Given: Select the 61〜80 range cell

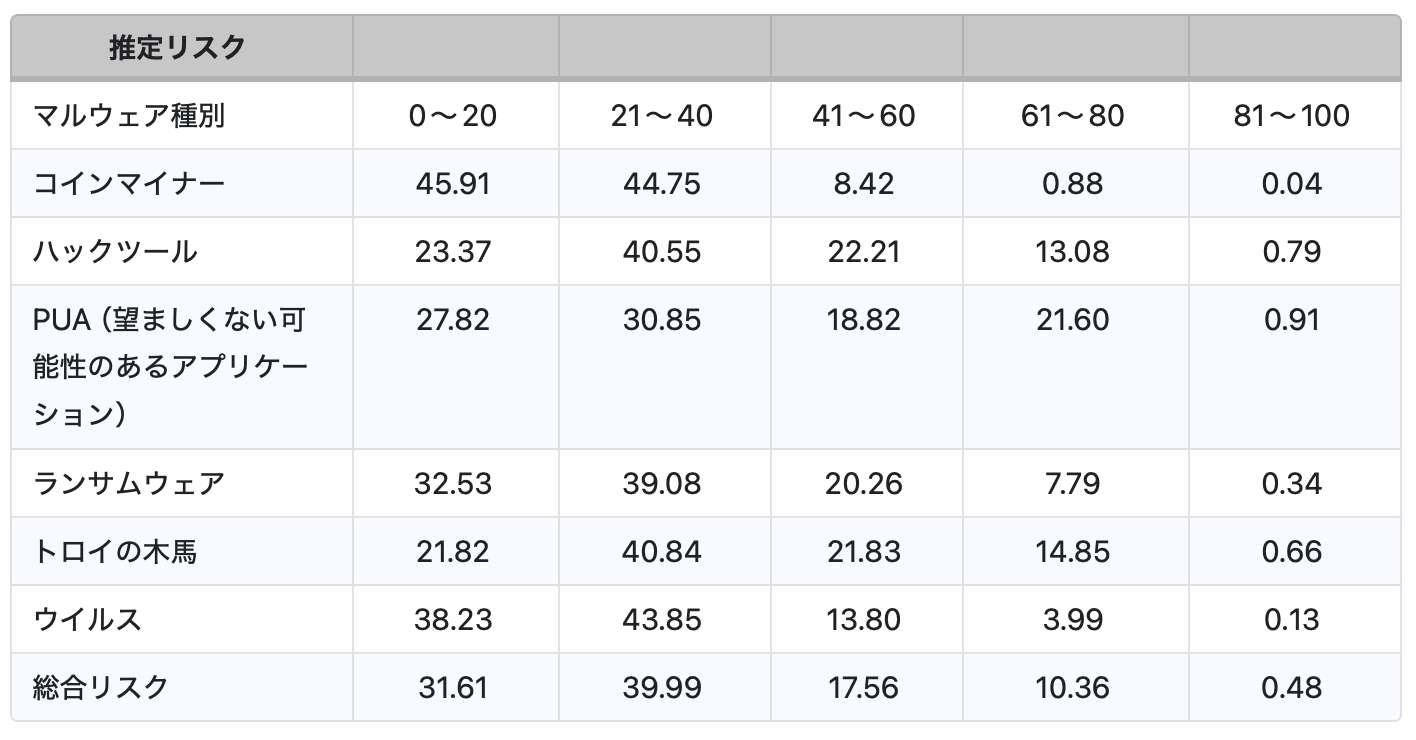Looking at the screenshot, I should tap(1073, 116).
